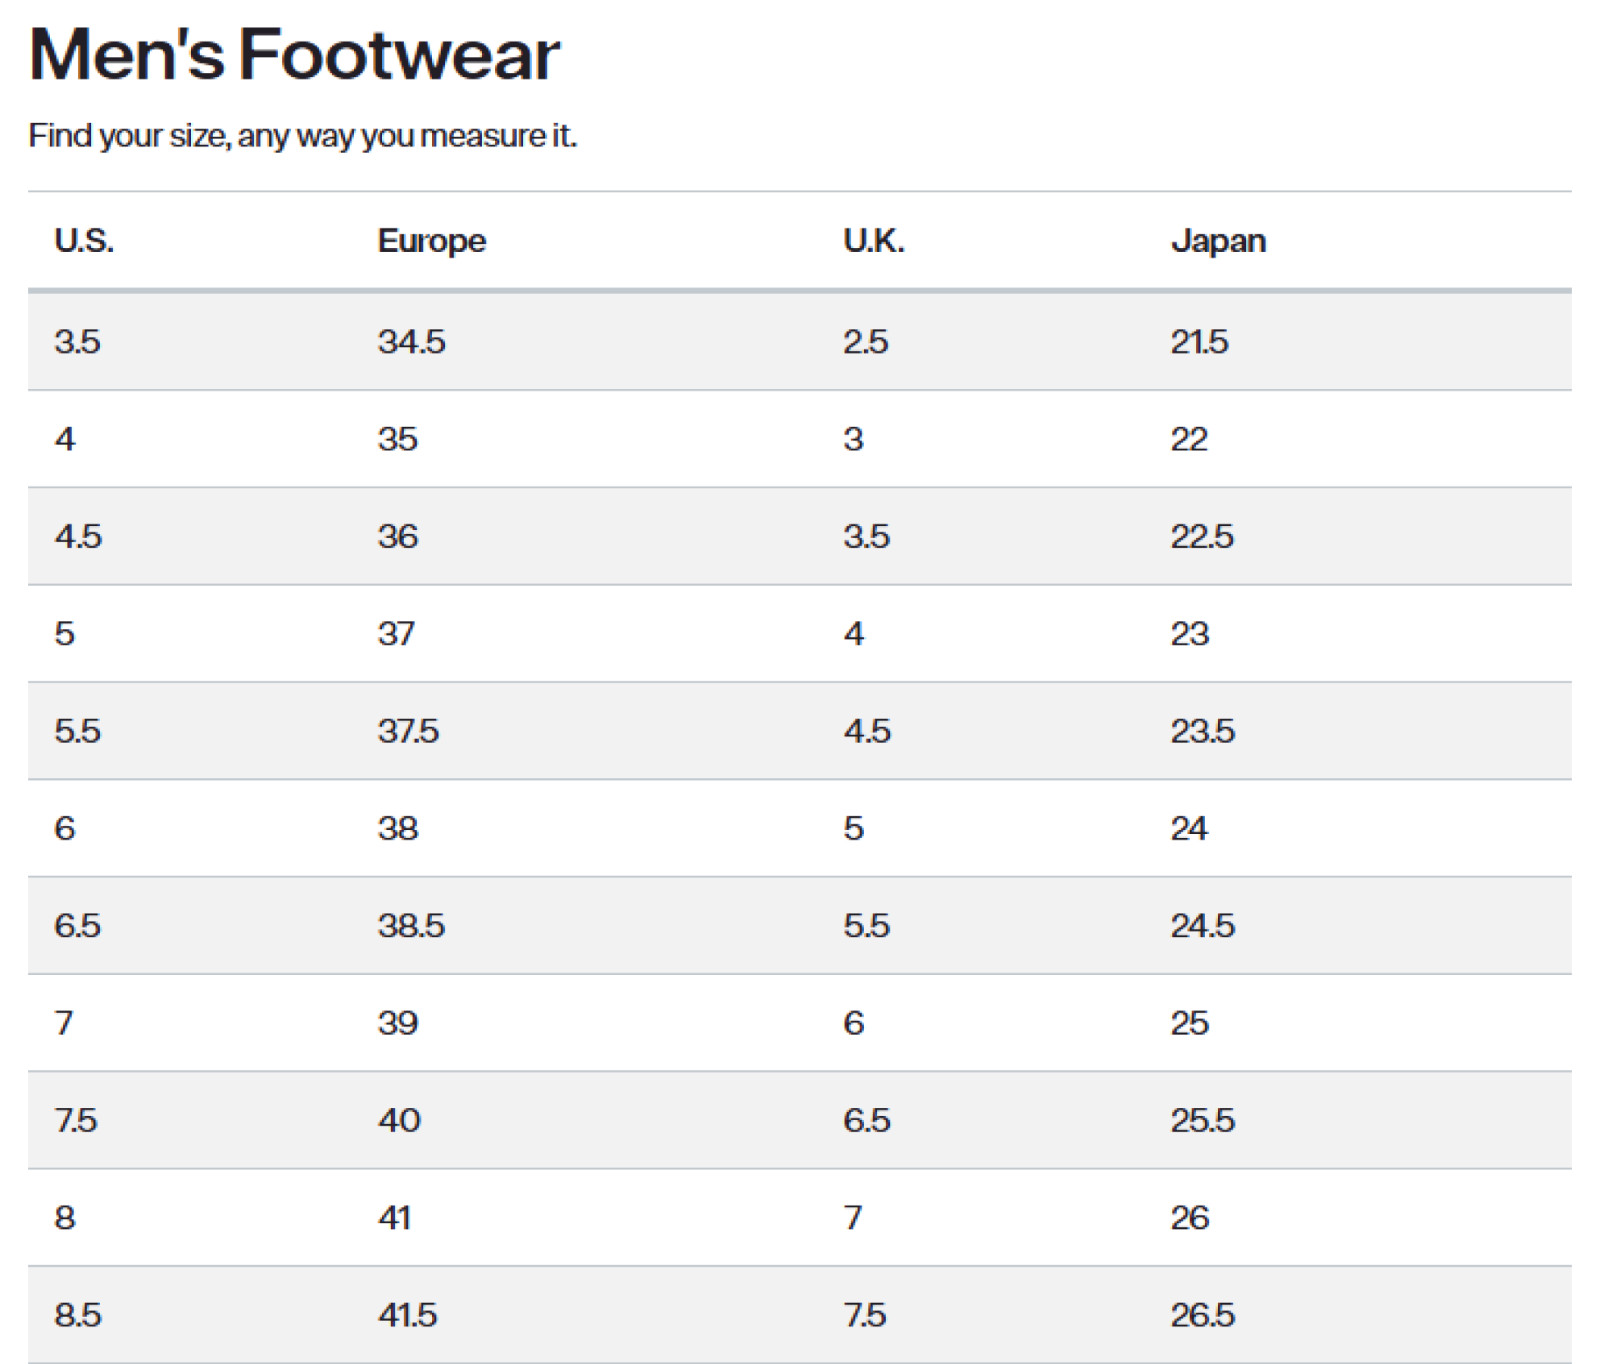The width and height of the screenshot is (1600, 1364).
Task: Click Europe size 38 cell
Action: 397,828
